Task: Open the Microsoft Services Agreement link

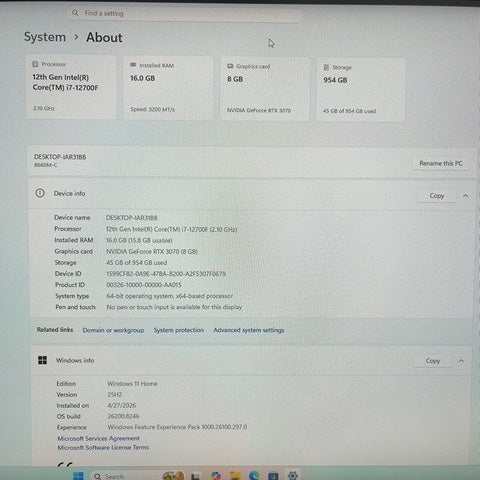Action: click(x=98, y=438)
